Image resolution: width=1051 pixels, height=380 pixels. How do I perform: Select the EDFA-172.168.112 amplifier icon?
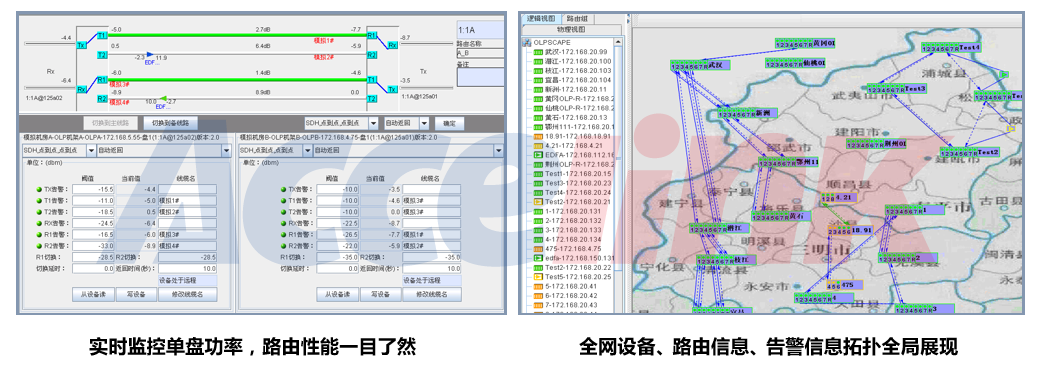pyautogui.click(x=538, y=155)
